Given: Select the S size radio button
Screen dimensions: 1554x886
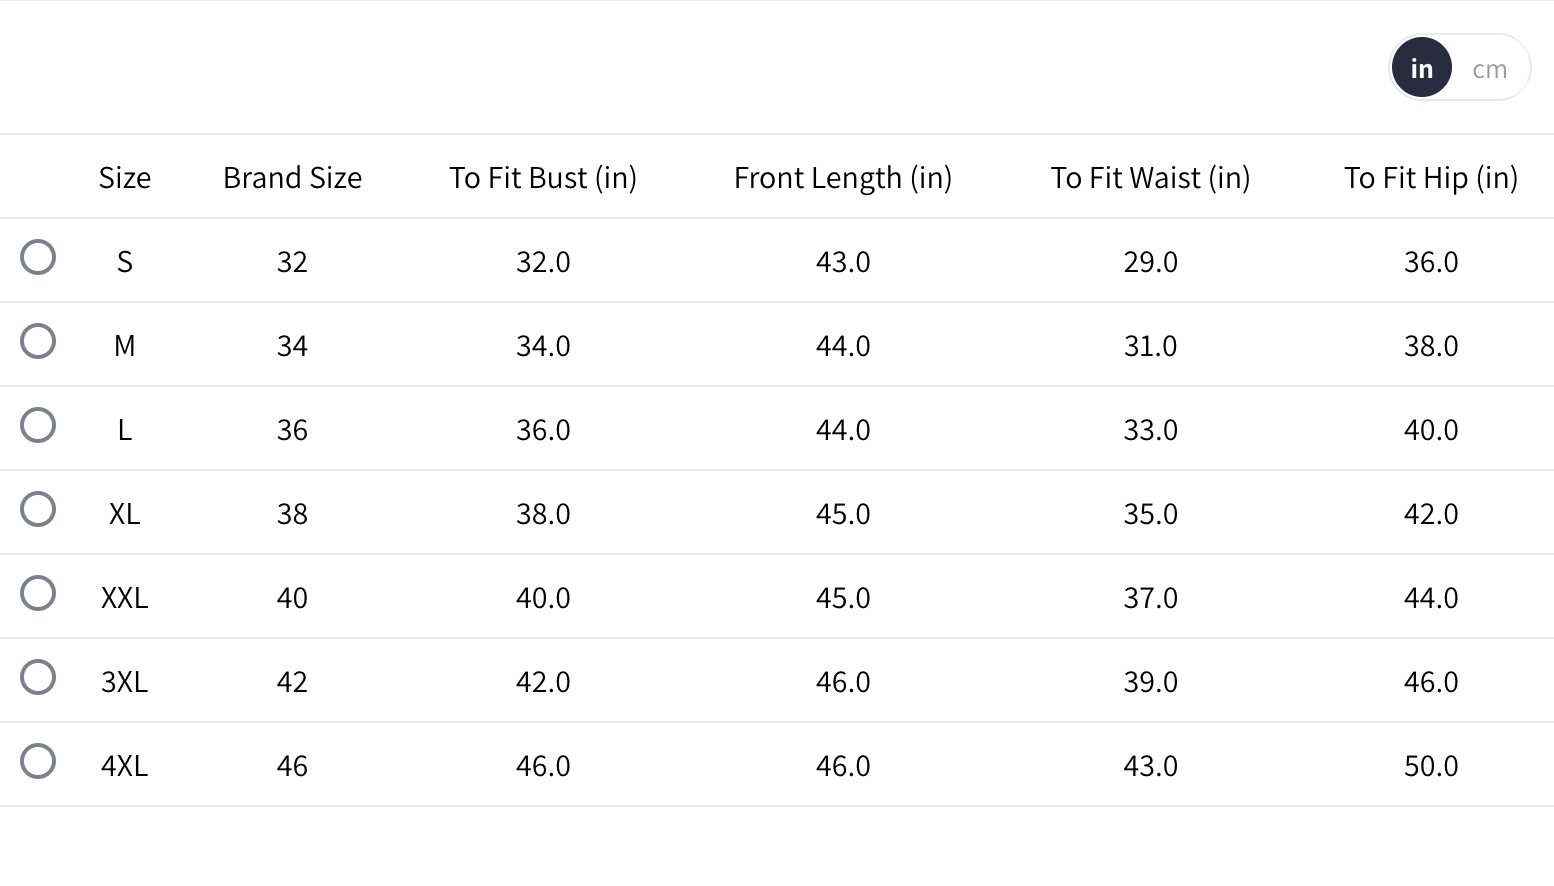Looking at the screenshot, I should point(38,257).
